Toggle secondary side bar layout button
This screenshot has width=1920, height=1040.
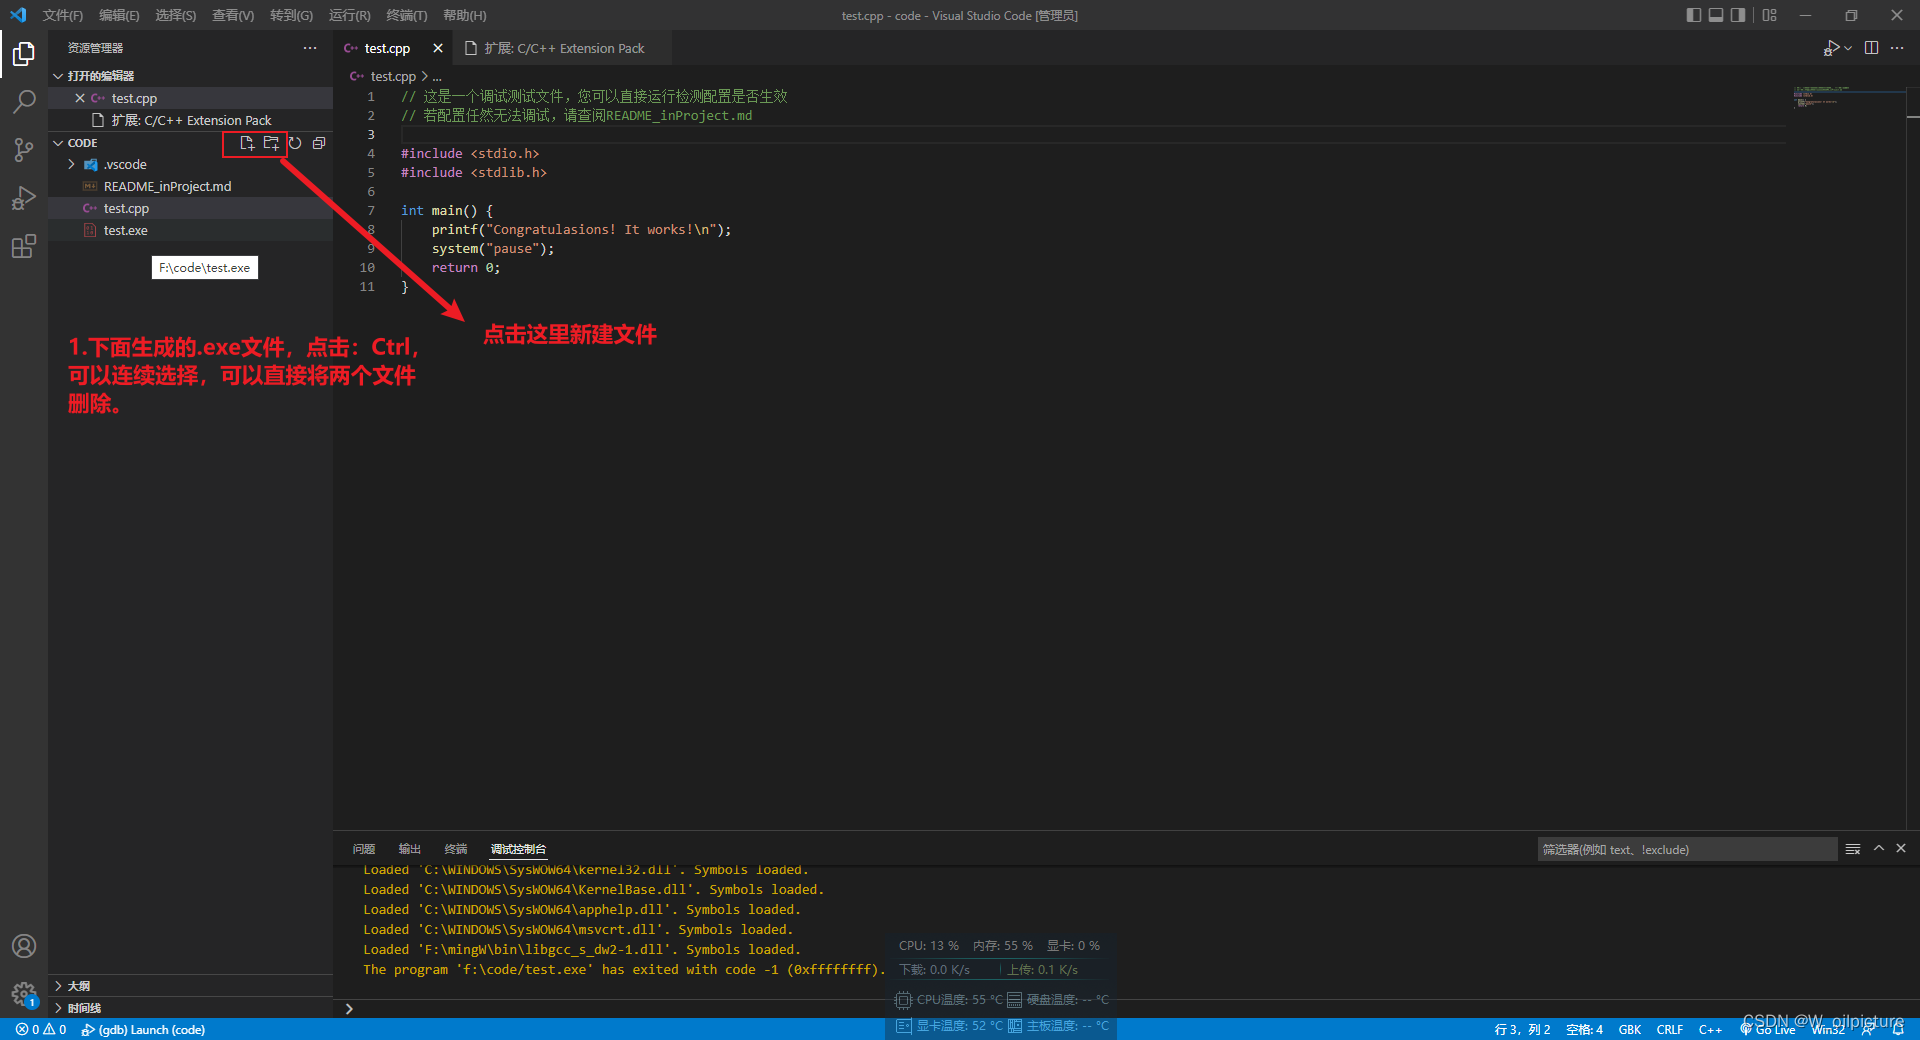(x=1738, y=15)
